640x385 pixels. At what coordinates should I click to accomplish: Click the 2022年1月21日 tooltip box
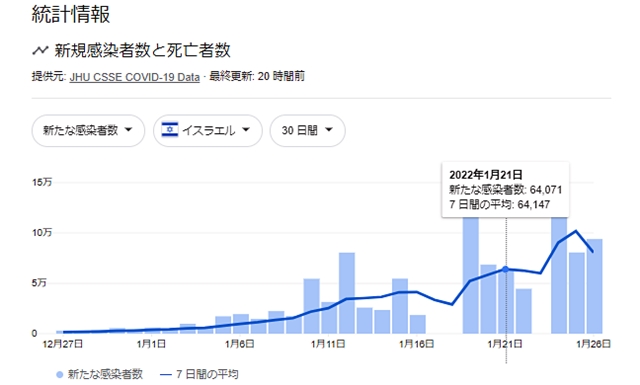click(x=505, y=189)
